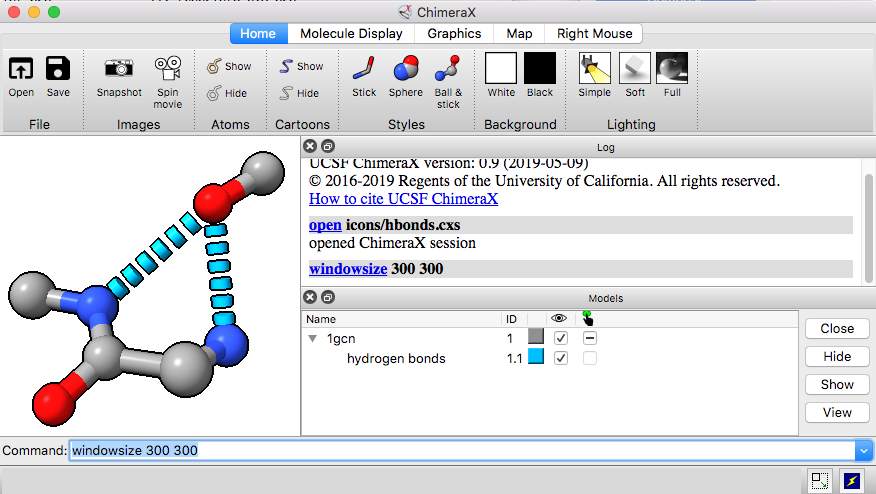Click the How to cite UCSF ChimeraX link

click(x=403, y=199)
